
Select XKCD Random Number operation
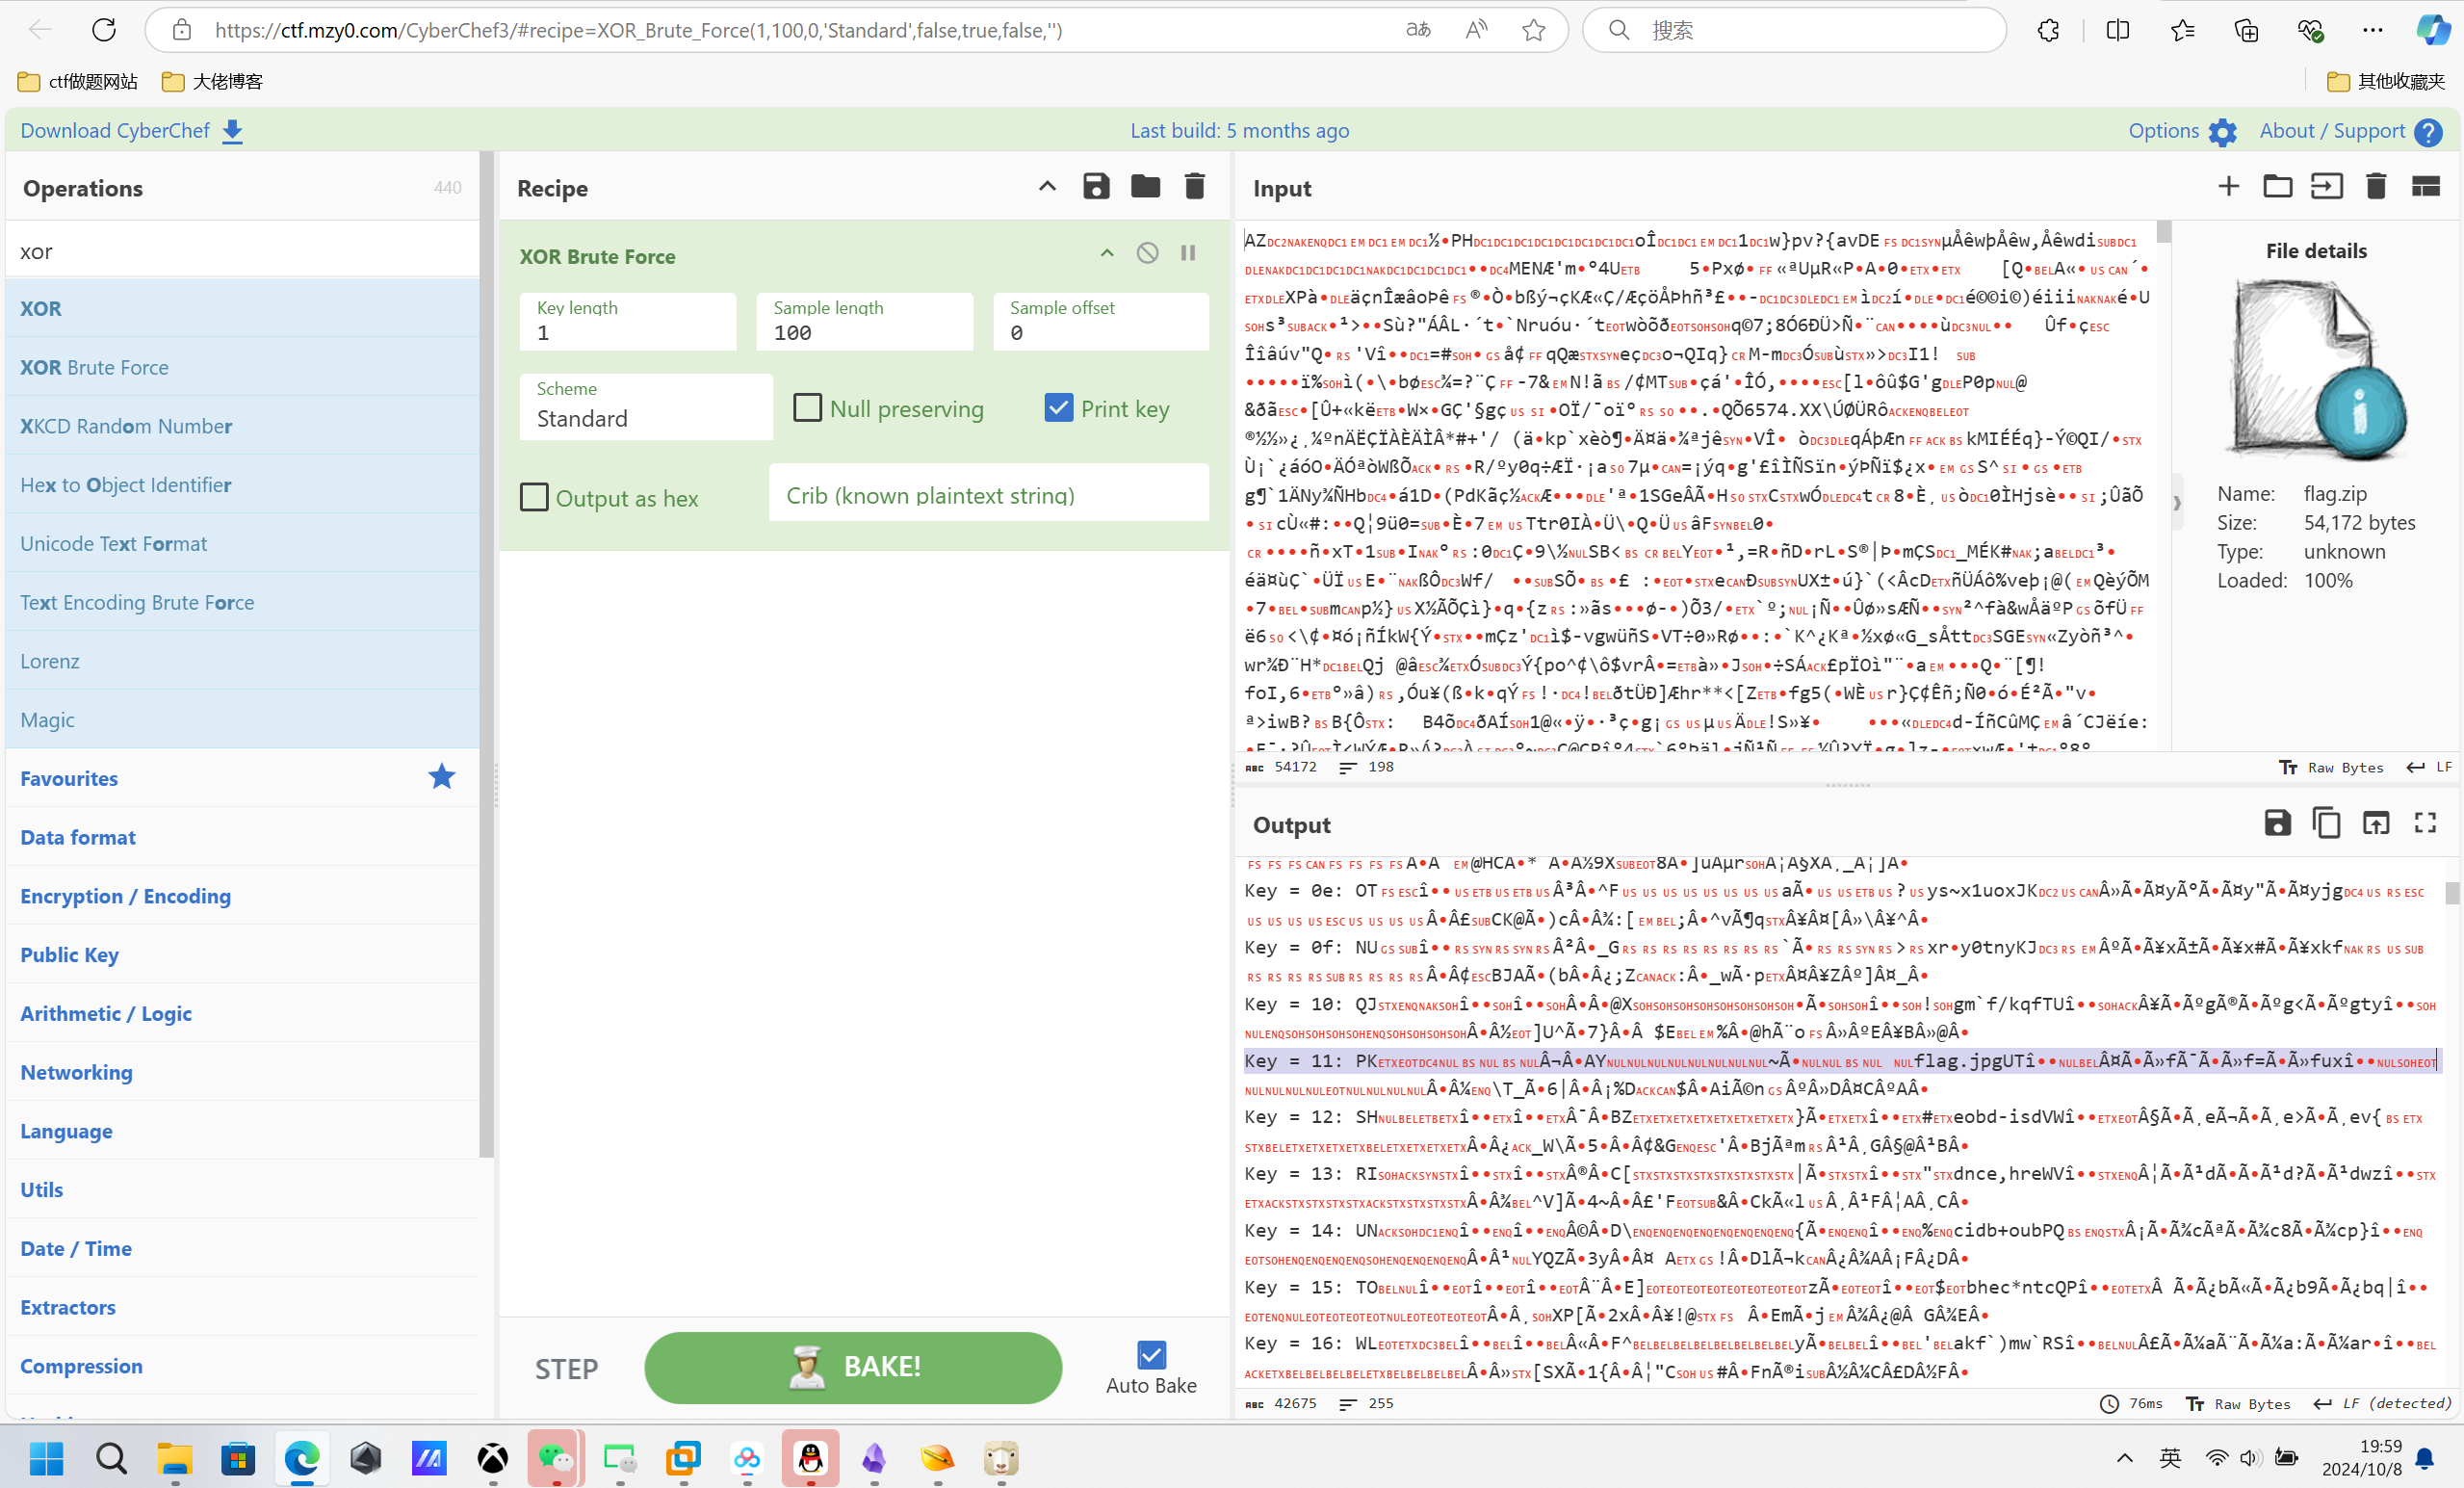click(x=242, y=426)
